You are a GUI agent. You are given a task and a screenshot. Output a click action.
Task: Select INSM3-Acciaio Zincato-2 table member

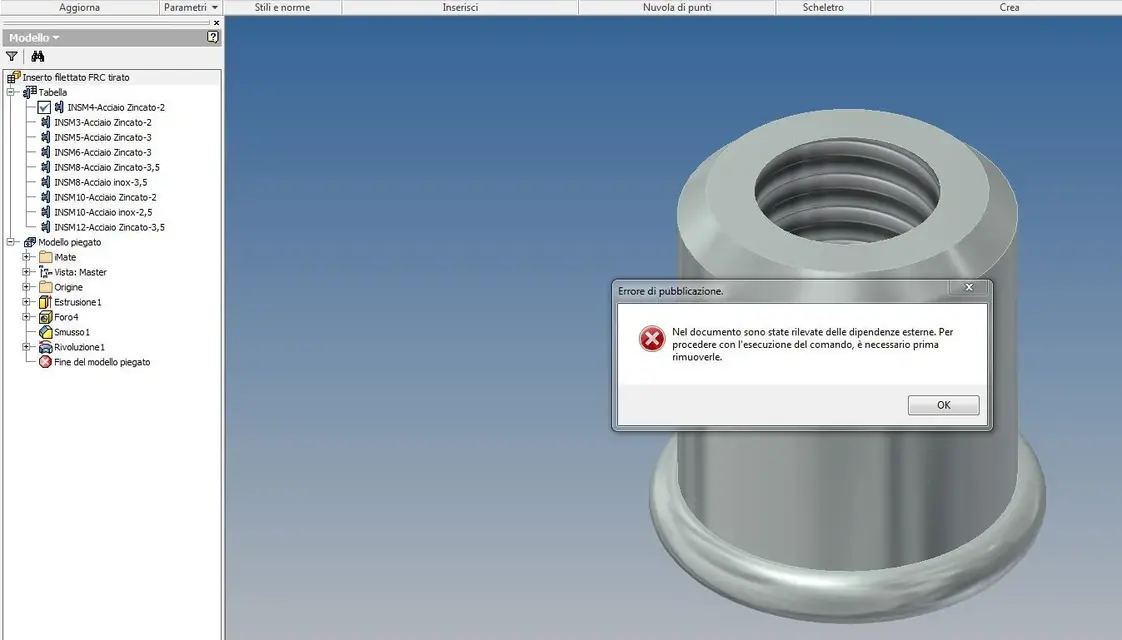click(103, 122)
